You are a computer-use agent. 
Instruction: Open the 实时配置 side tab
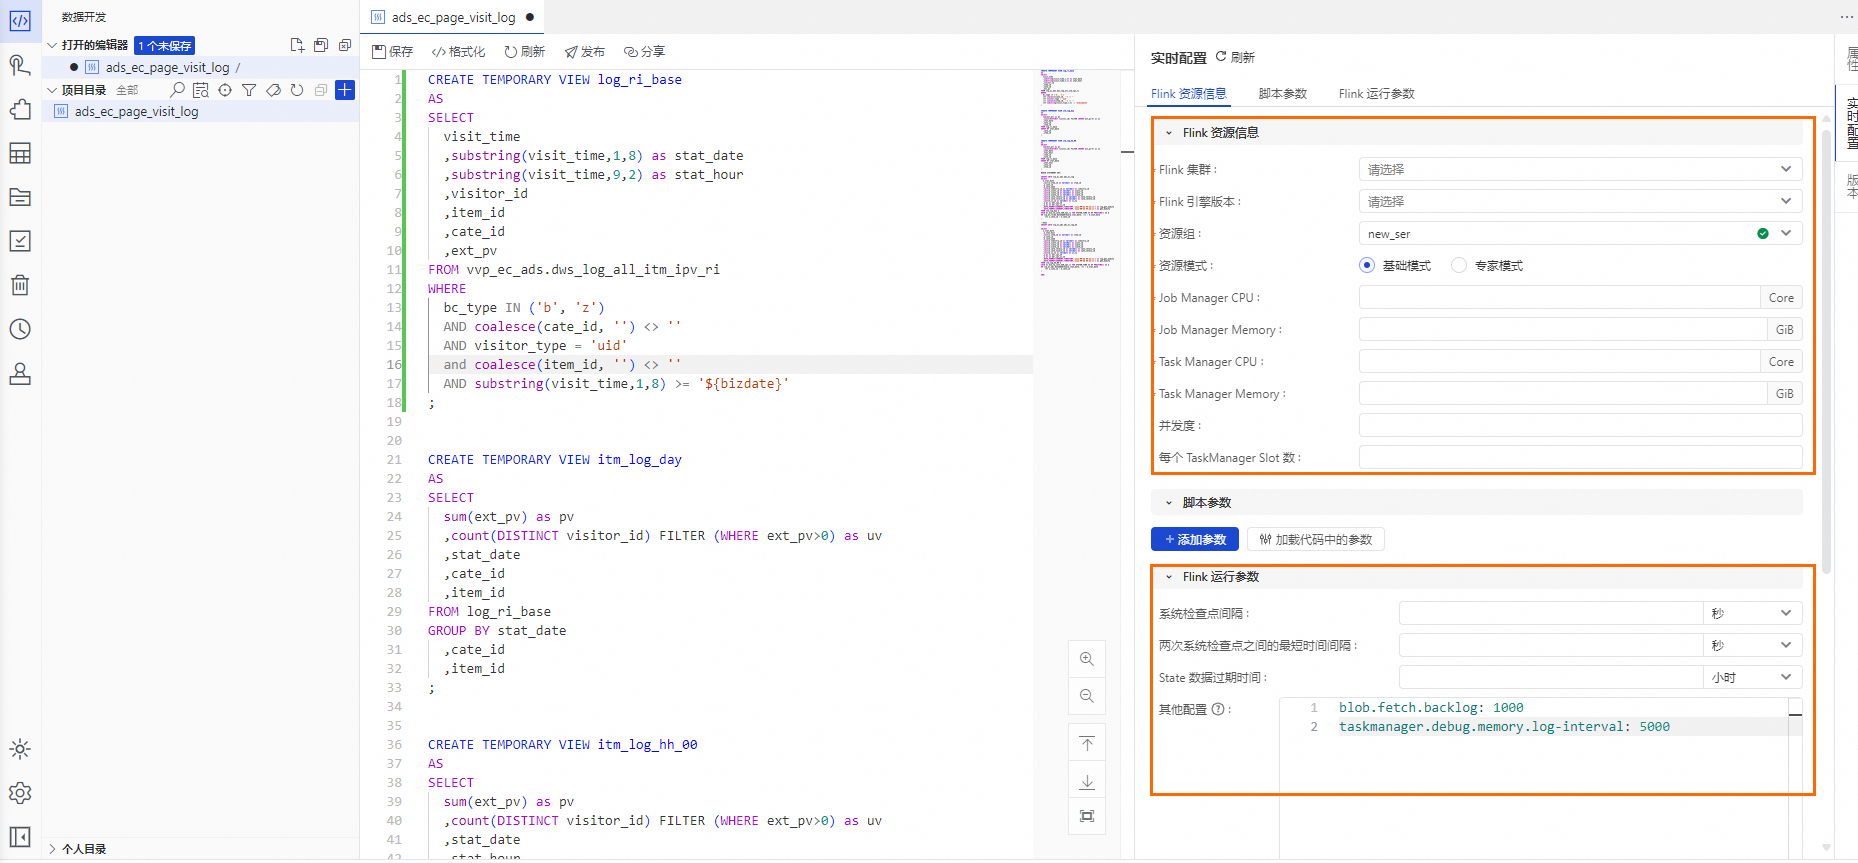[1851, 123]
